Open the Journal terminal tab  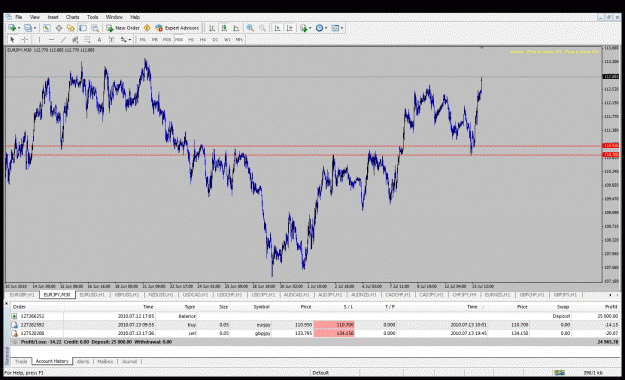[129, 361]
